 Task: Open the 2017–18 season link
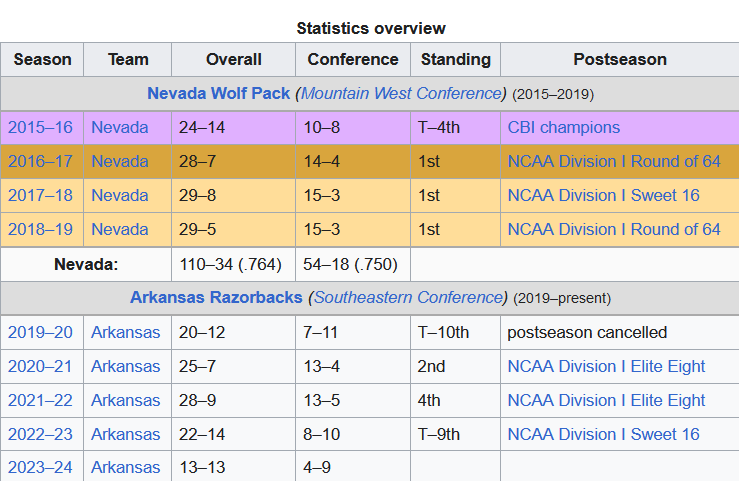[x=40, y=195]
